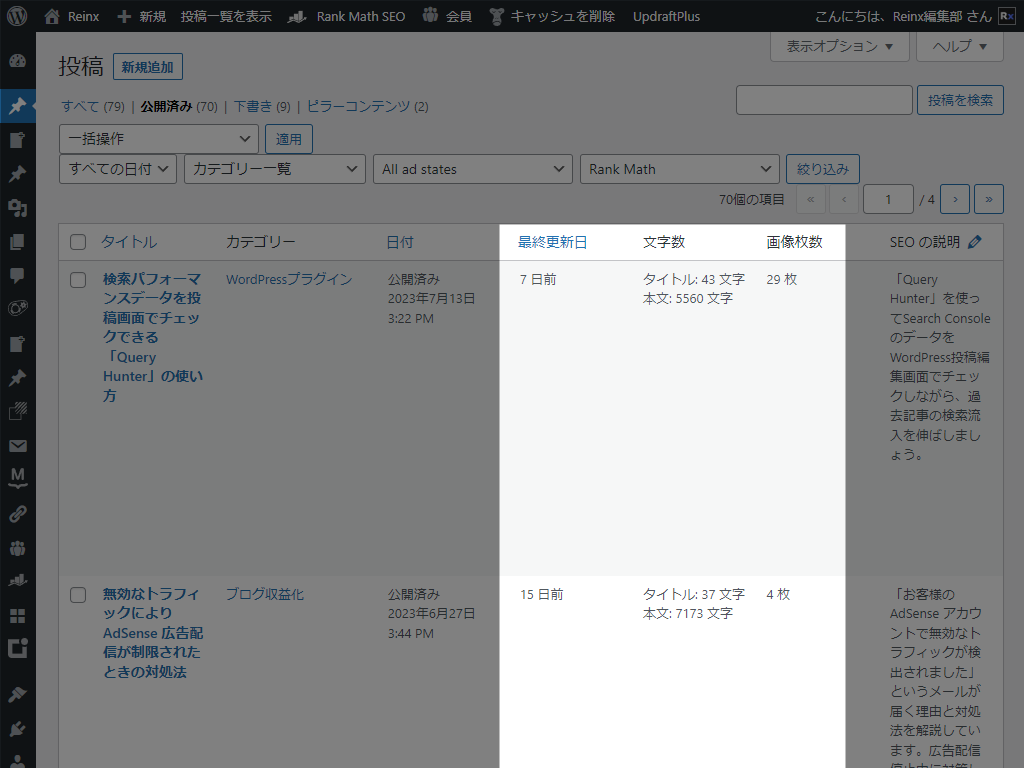Open the Rank Math chart sidebar icon
The width and height of the screenshot is (1024, 768).
18,581
